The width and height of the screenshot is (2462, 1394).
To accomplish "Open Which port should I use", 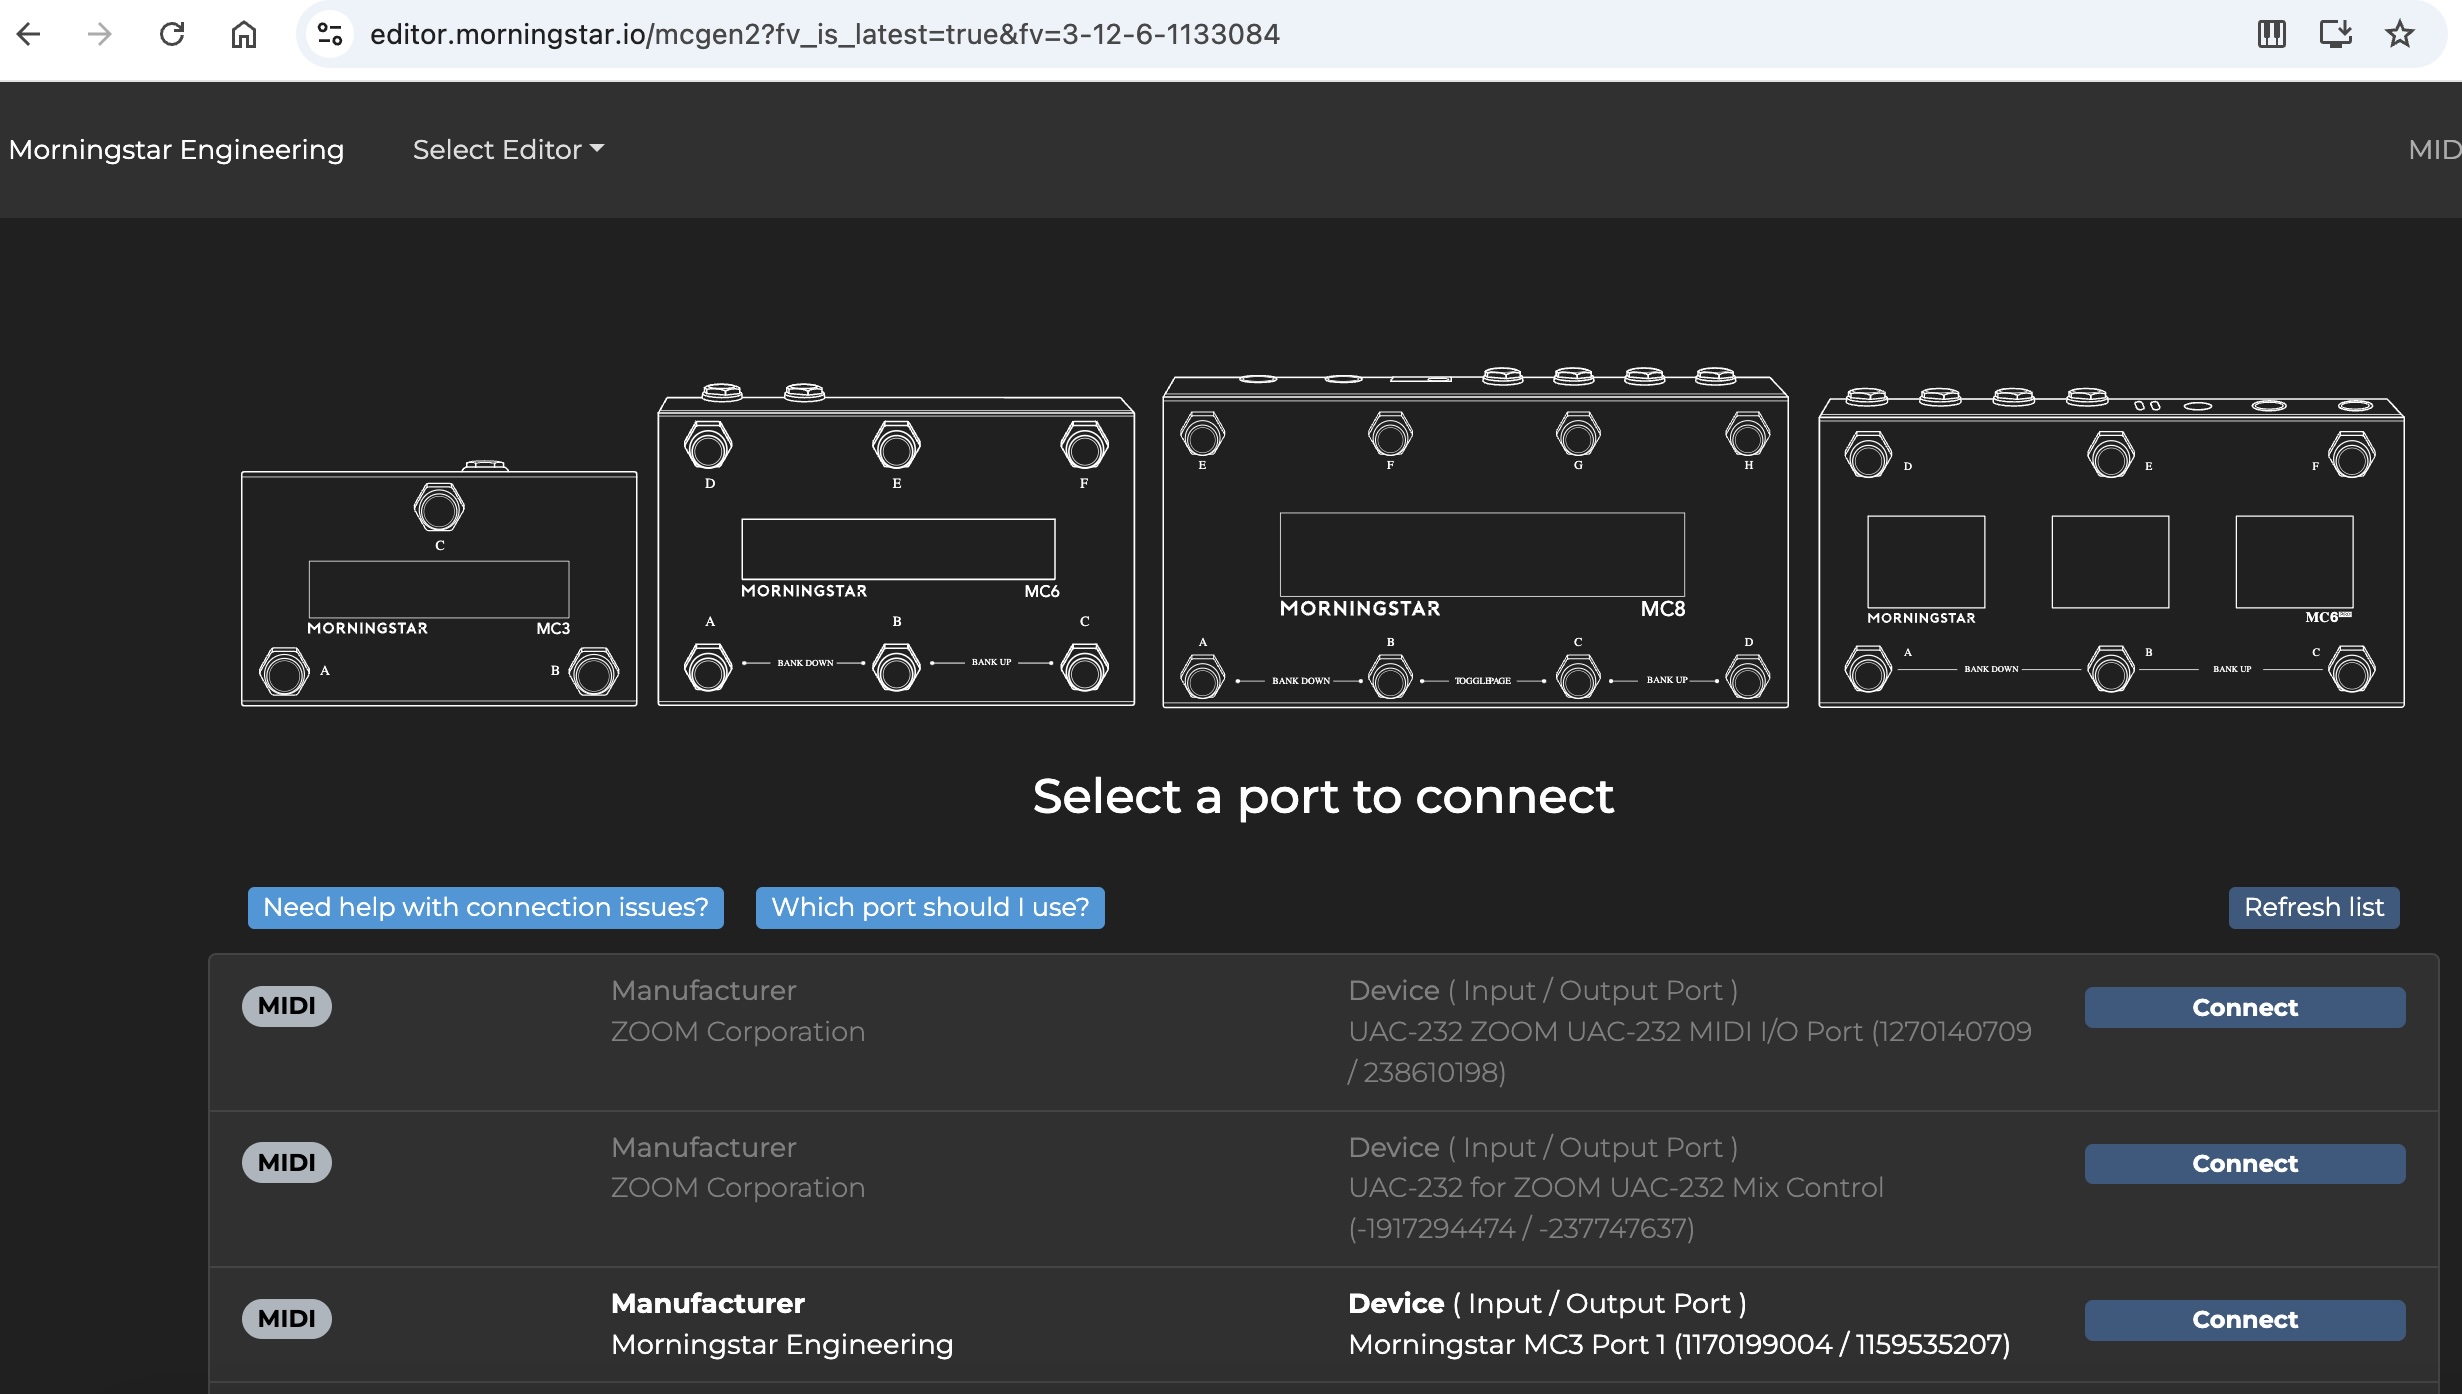I will 930,908.
